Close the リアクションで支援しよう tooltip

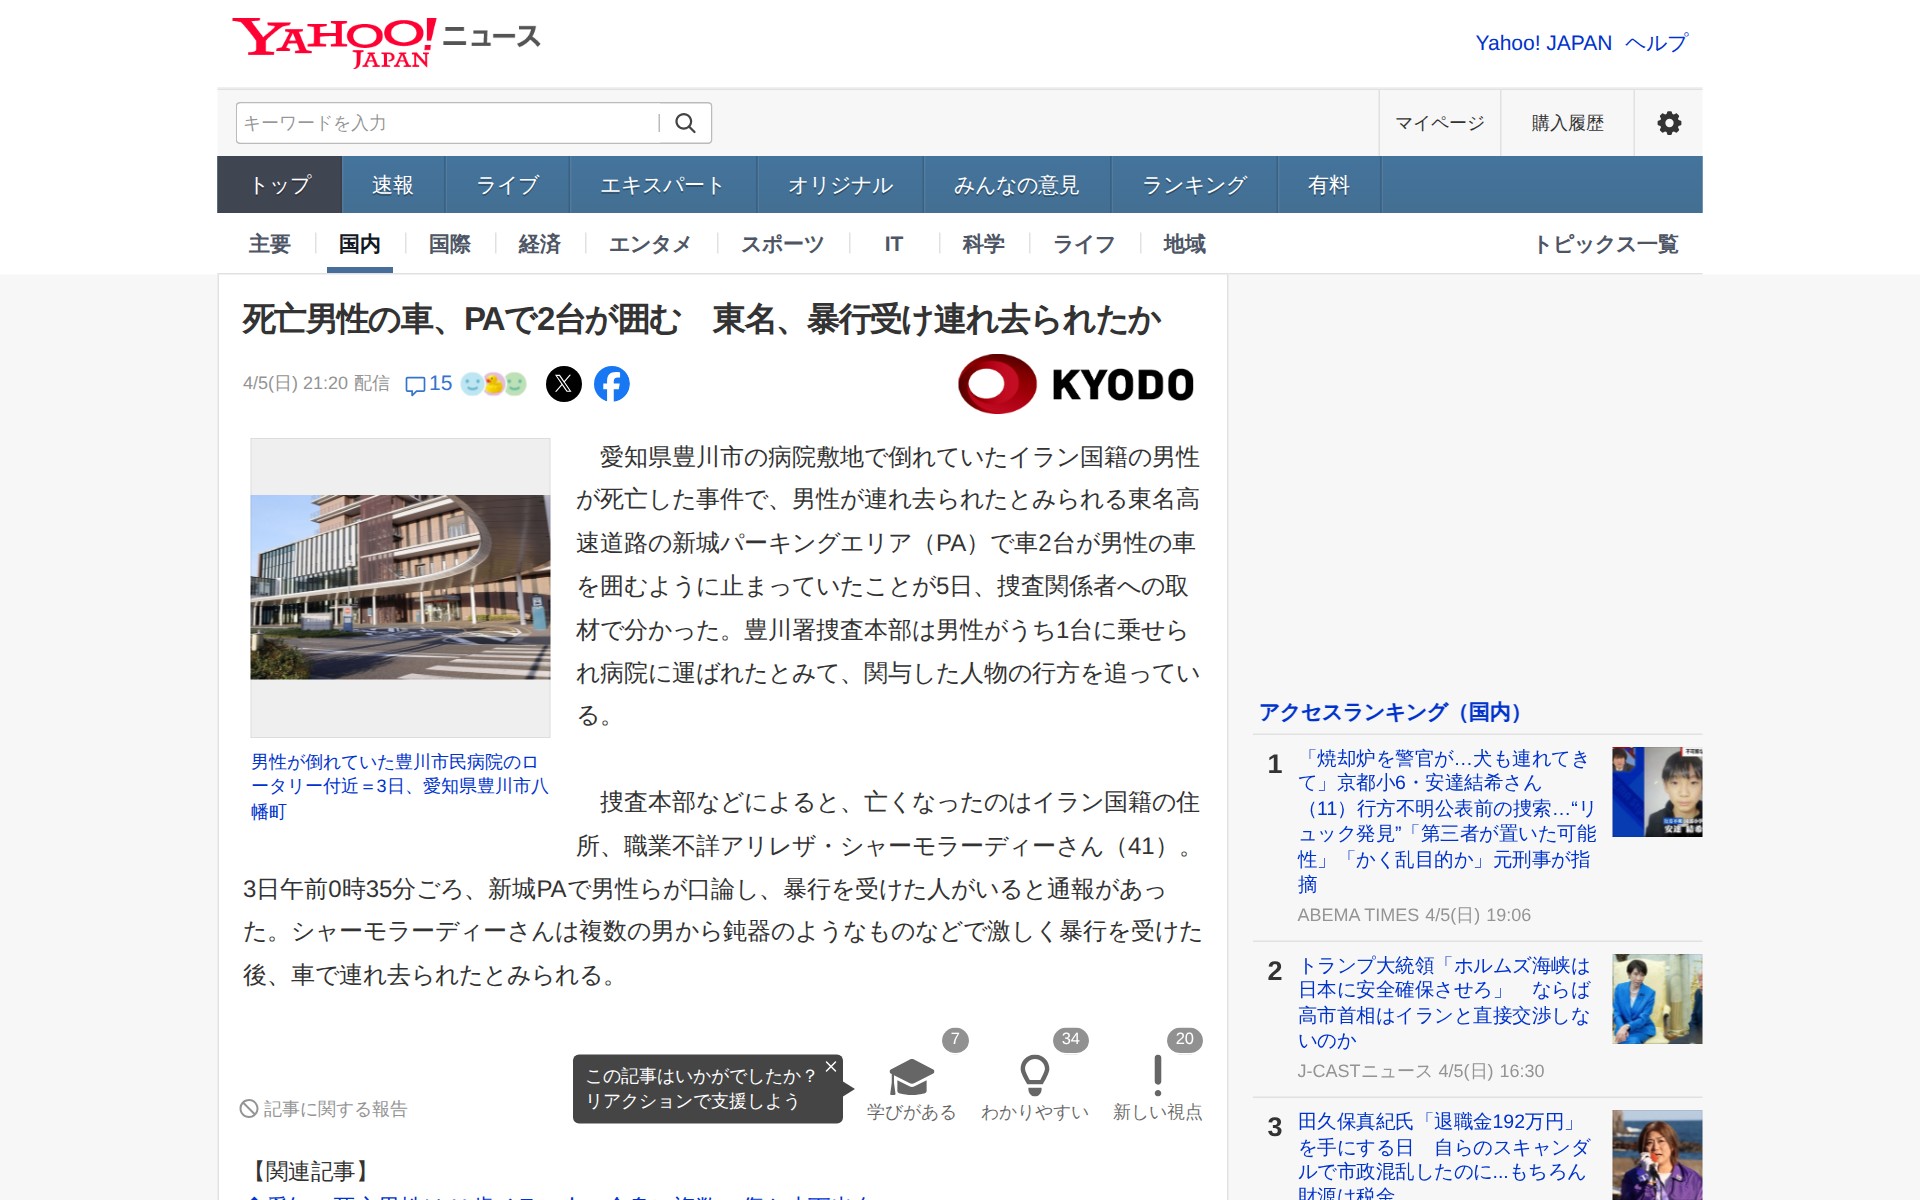(x=829, y=1066)
